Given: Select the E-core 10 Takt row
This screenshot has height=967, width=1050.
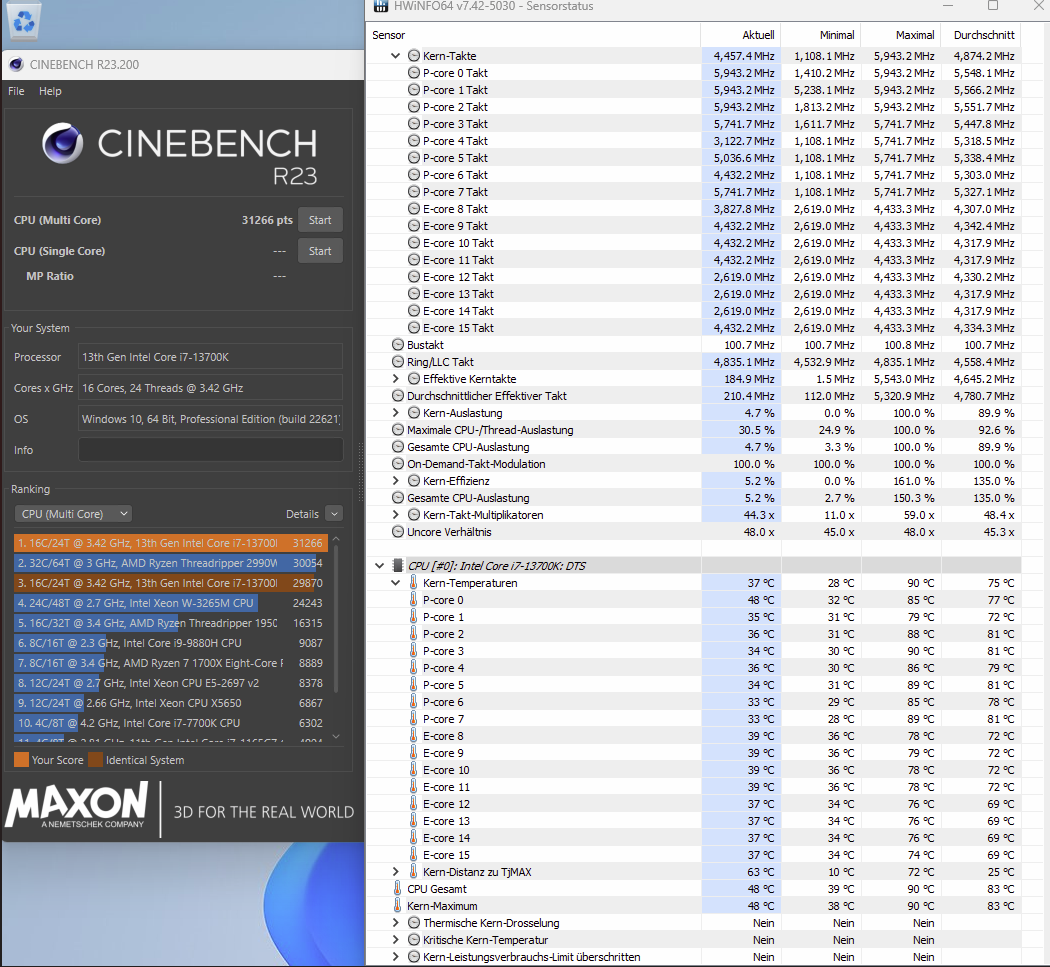Looking at the screenshot, I should [694, 243].
